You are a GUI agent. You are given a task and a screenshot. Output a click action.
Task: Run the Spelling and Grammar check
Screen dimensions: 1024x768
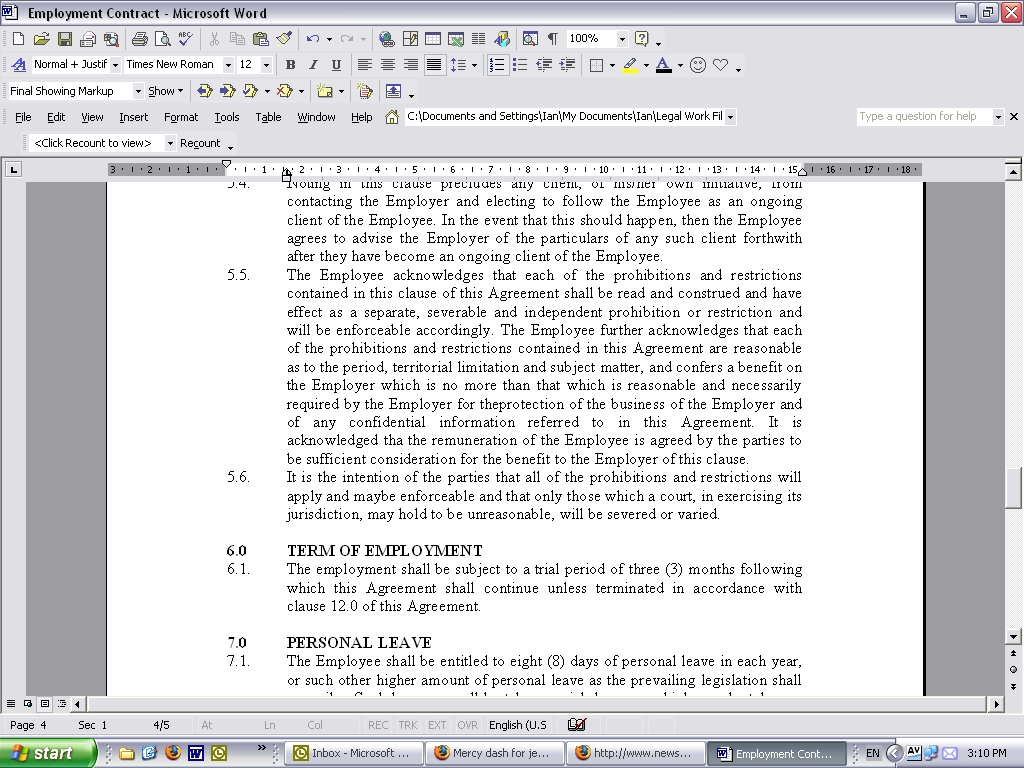pos(185,39)
